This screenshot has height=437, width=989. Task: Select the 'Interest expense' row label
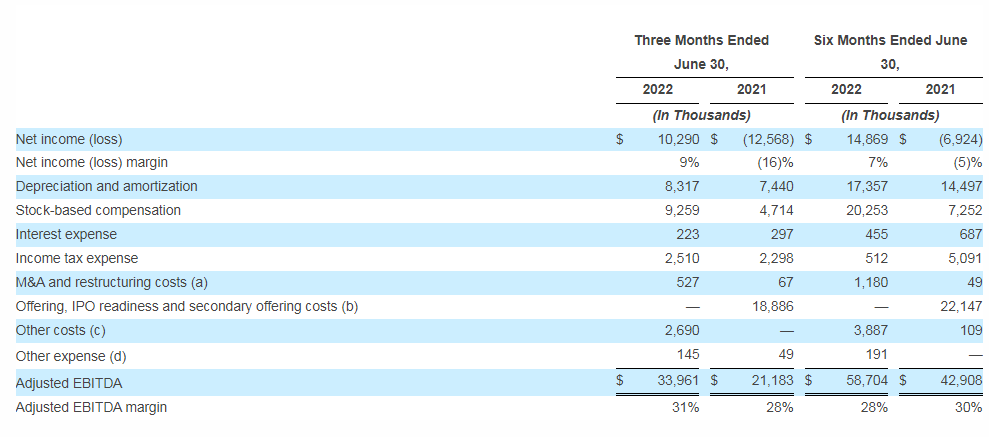66,234
